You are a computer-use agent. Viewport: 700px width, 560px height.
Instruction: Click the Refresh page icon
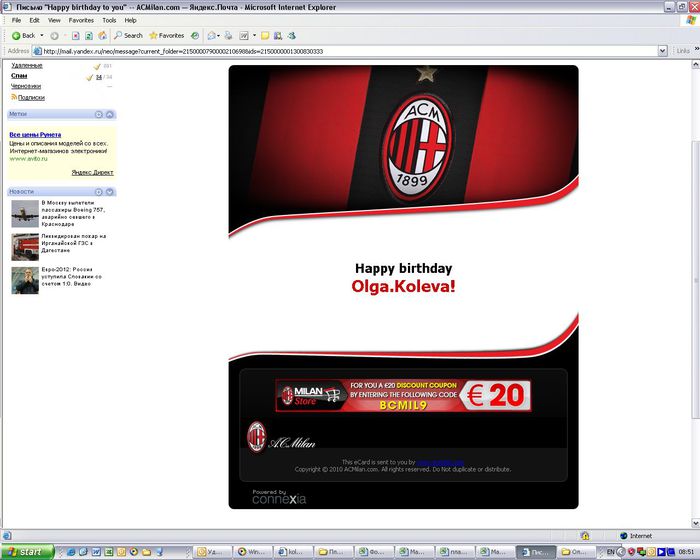89,36
